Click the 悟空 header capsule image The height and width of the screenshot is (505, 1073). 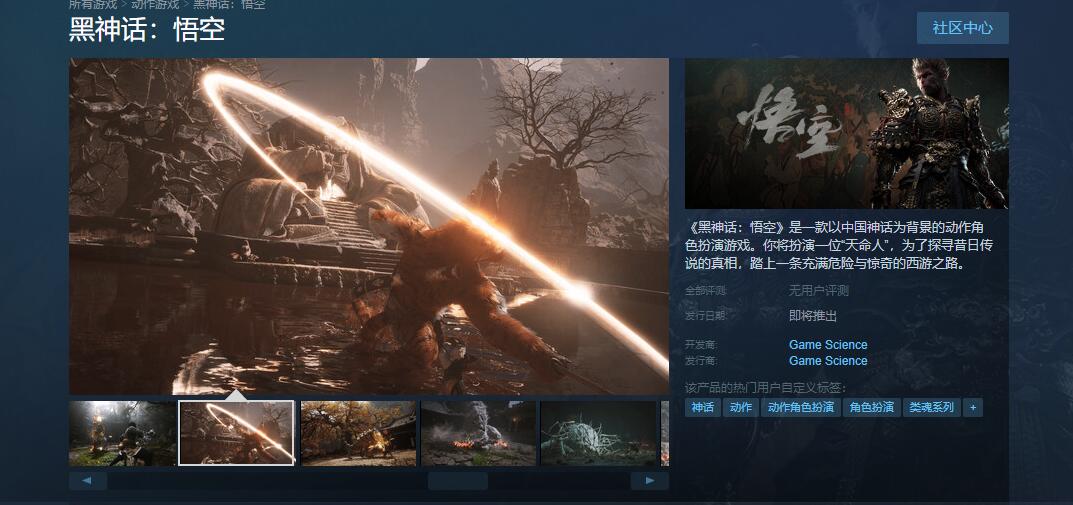click(x=846, y=133)
